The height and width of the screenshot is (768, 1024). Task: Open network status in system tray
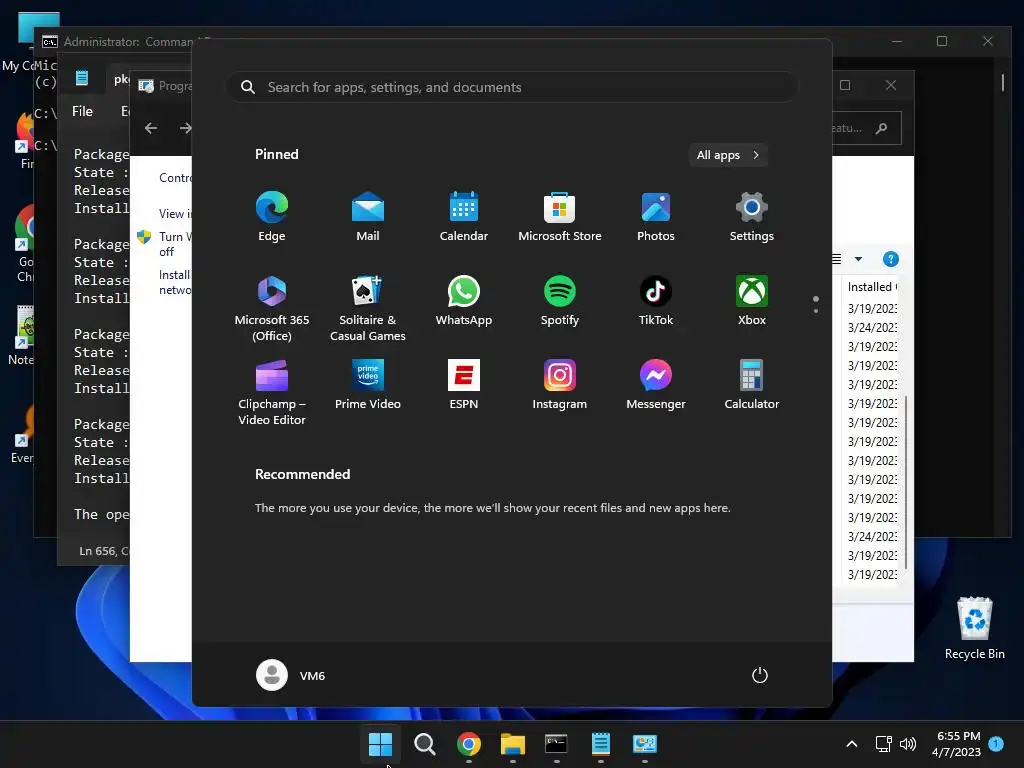(x=884, y=744)
